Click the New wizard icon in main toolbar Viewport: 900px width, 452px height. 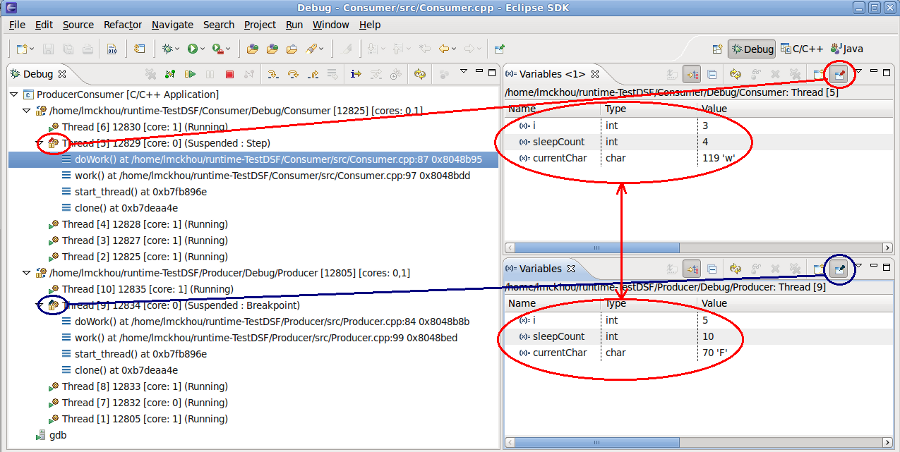[x=22, y=49]
